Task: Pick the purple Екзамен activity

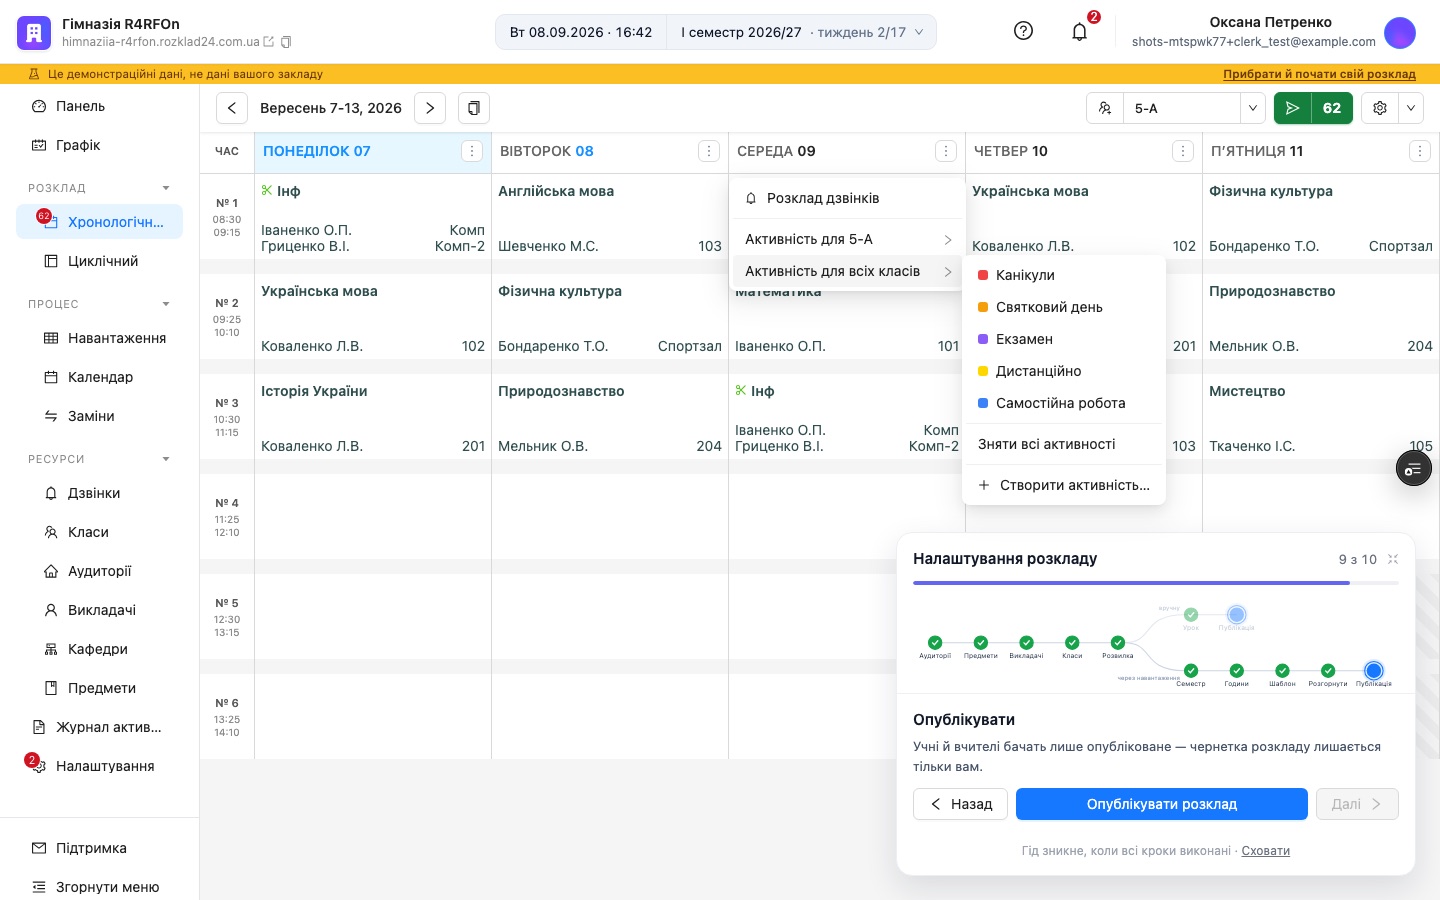Action: [1064, 339]
